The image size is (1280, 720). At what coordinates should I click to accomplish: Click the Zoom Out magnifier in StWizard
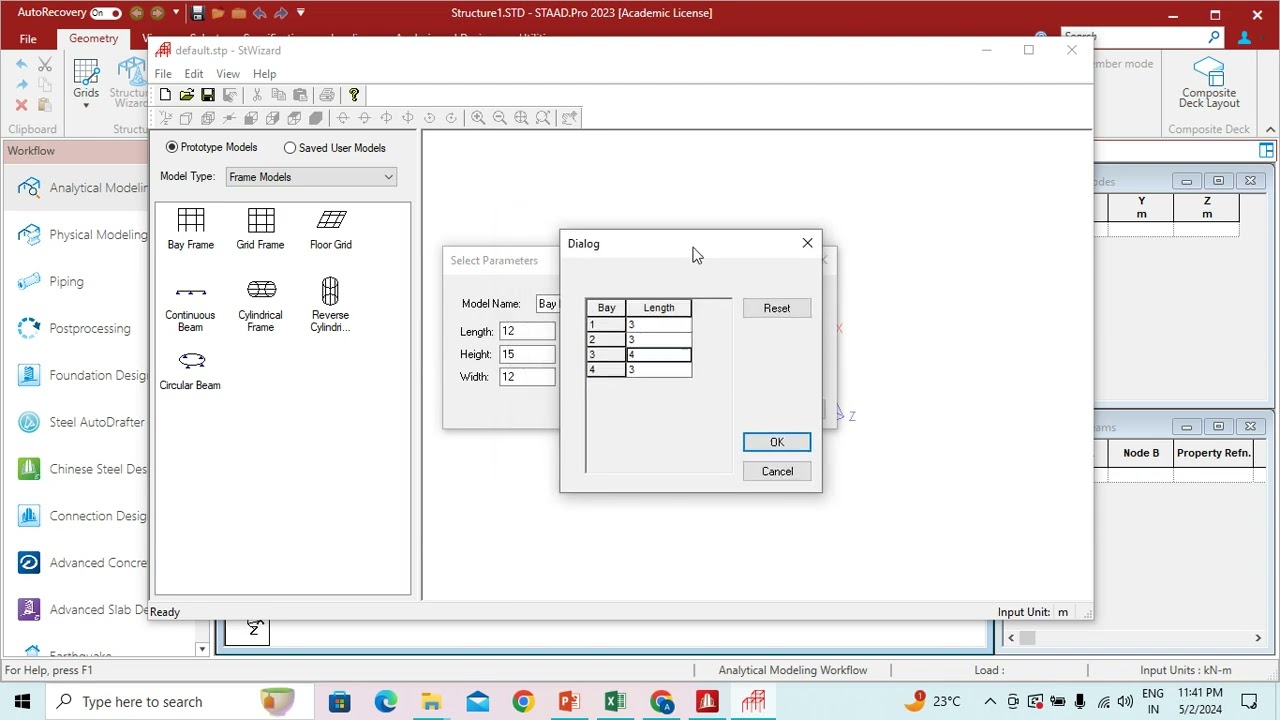500,118
